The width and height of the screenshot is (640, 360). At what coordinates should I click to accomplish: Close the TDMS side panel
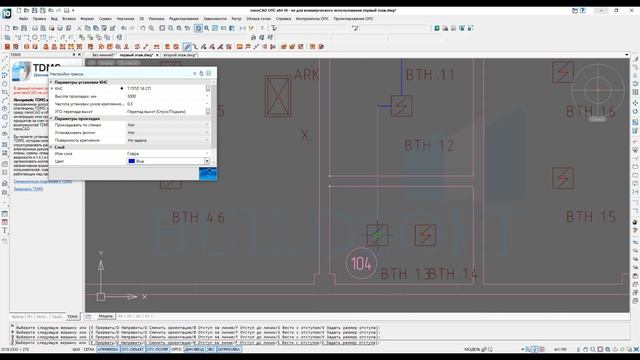point(80,54)
